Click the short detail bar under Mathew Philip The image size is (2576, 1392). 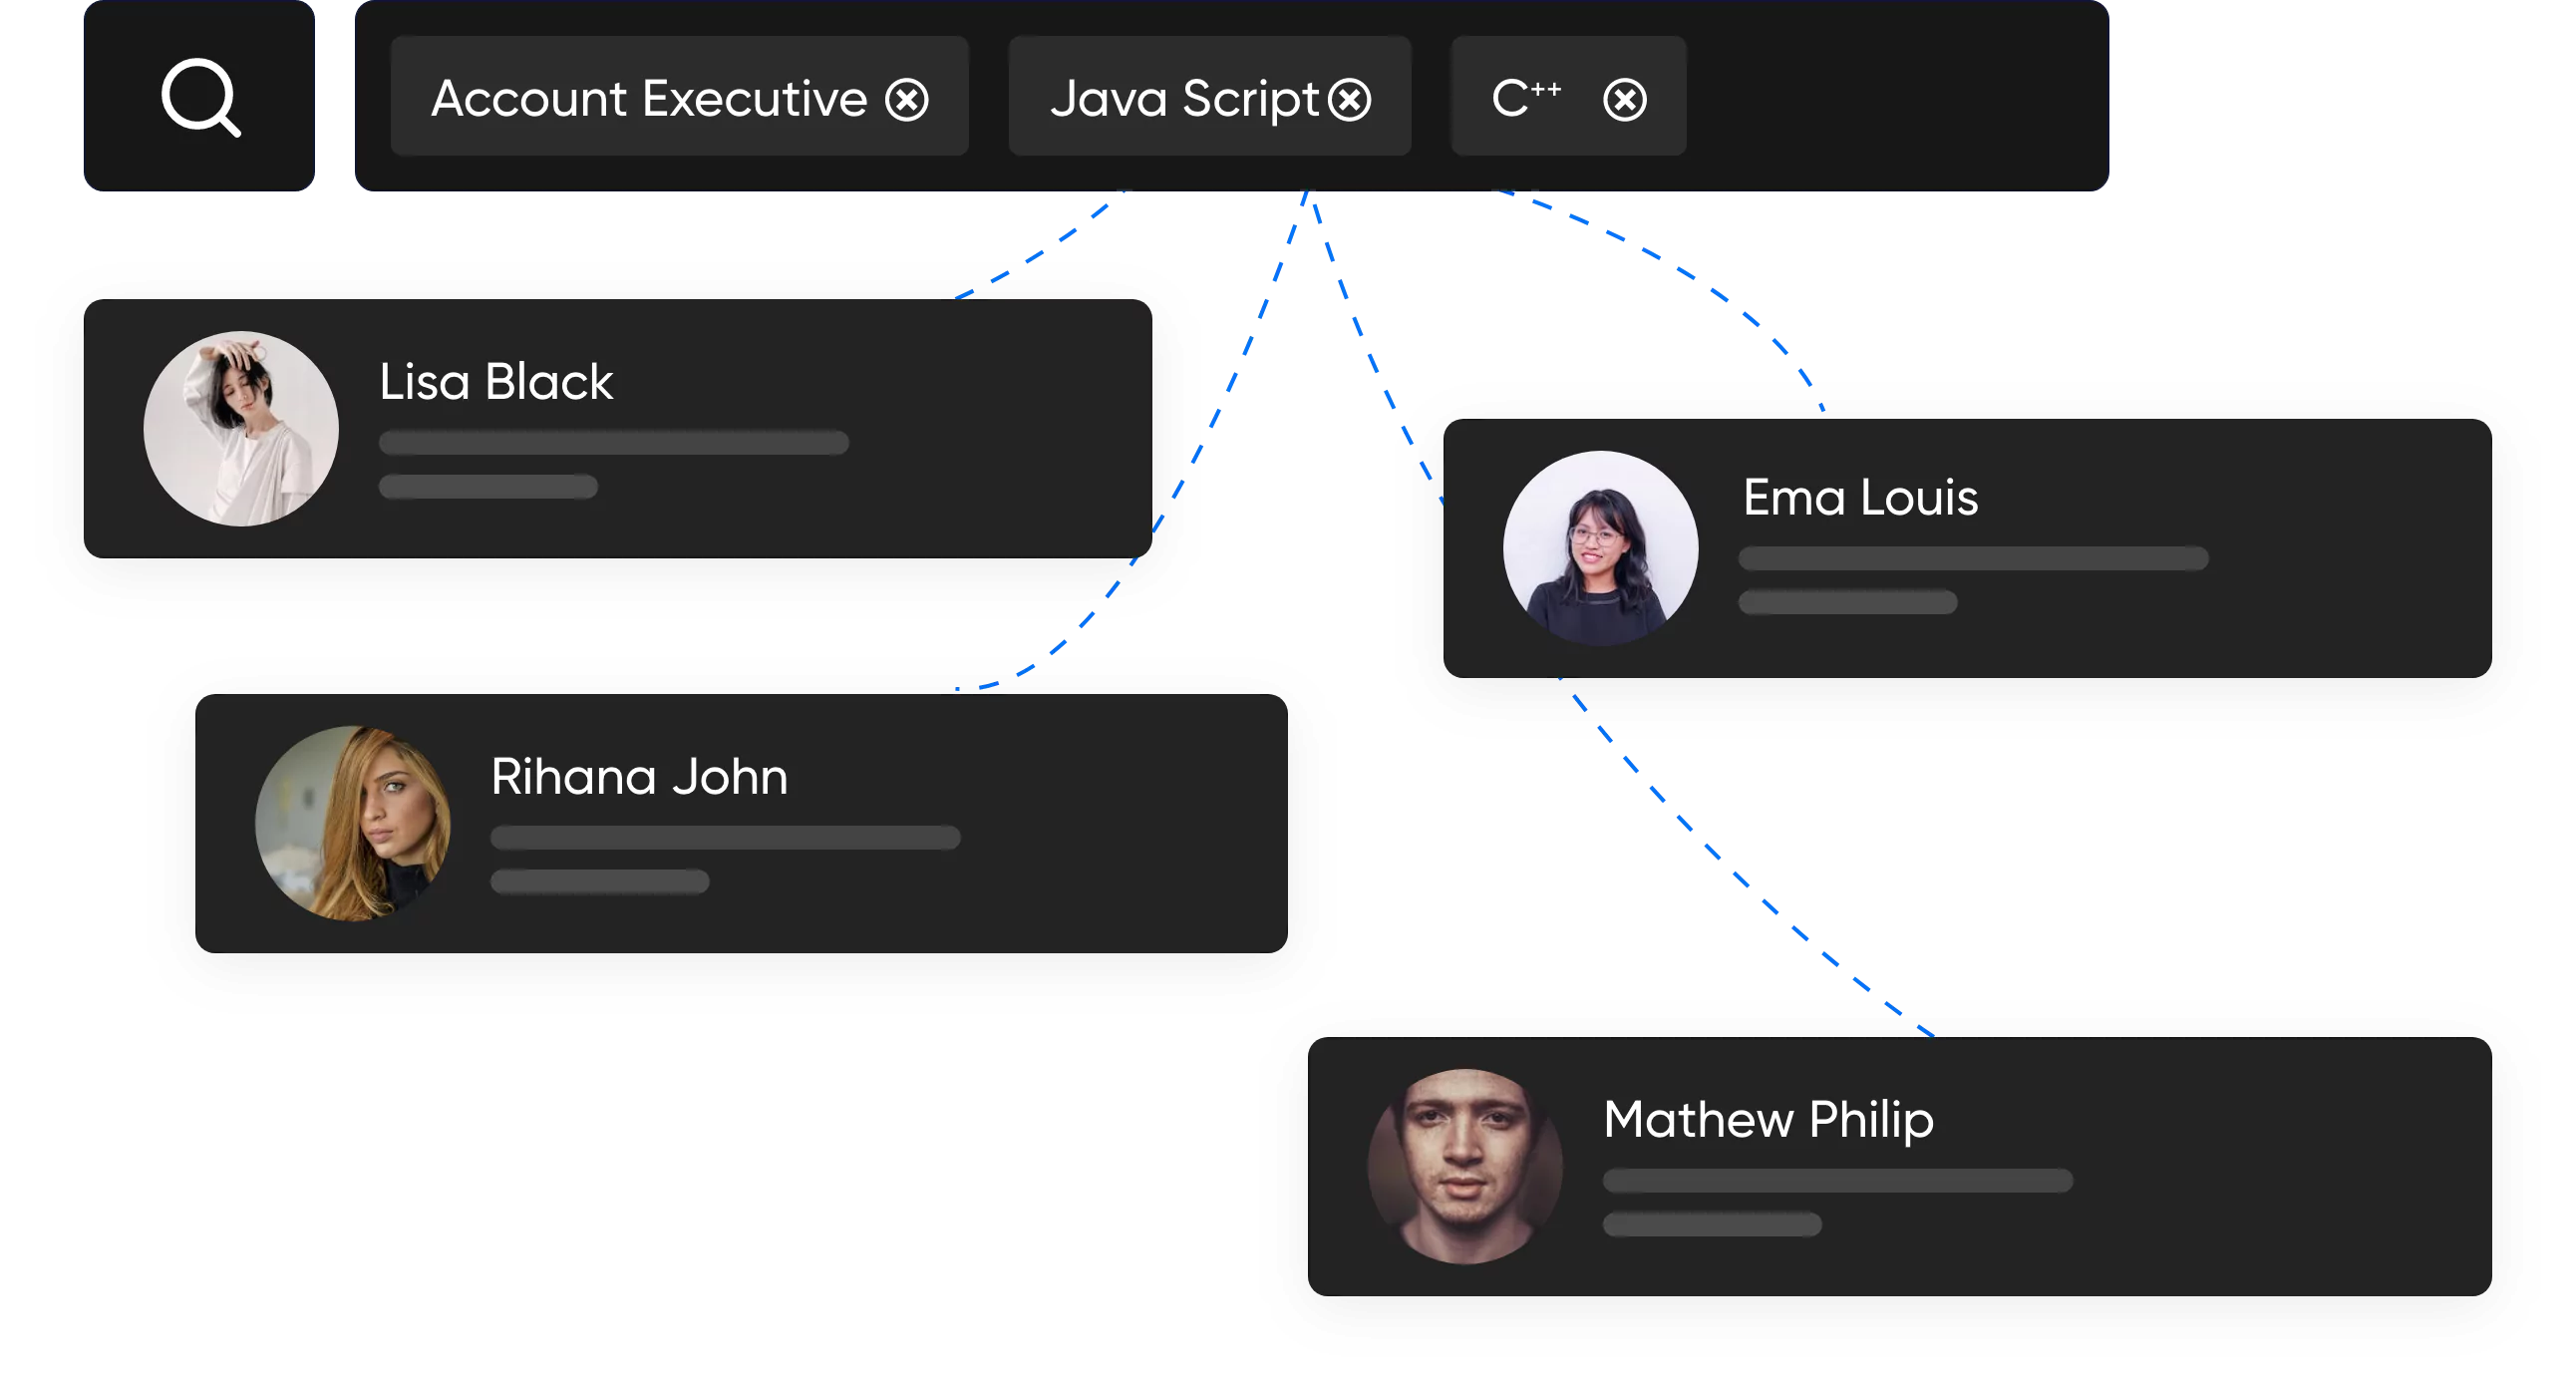point(1711,1224)
